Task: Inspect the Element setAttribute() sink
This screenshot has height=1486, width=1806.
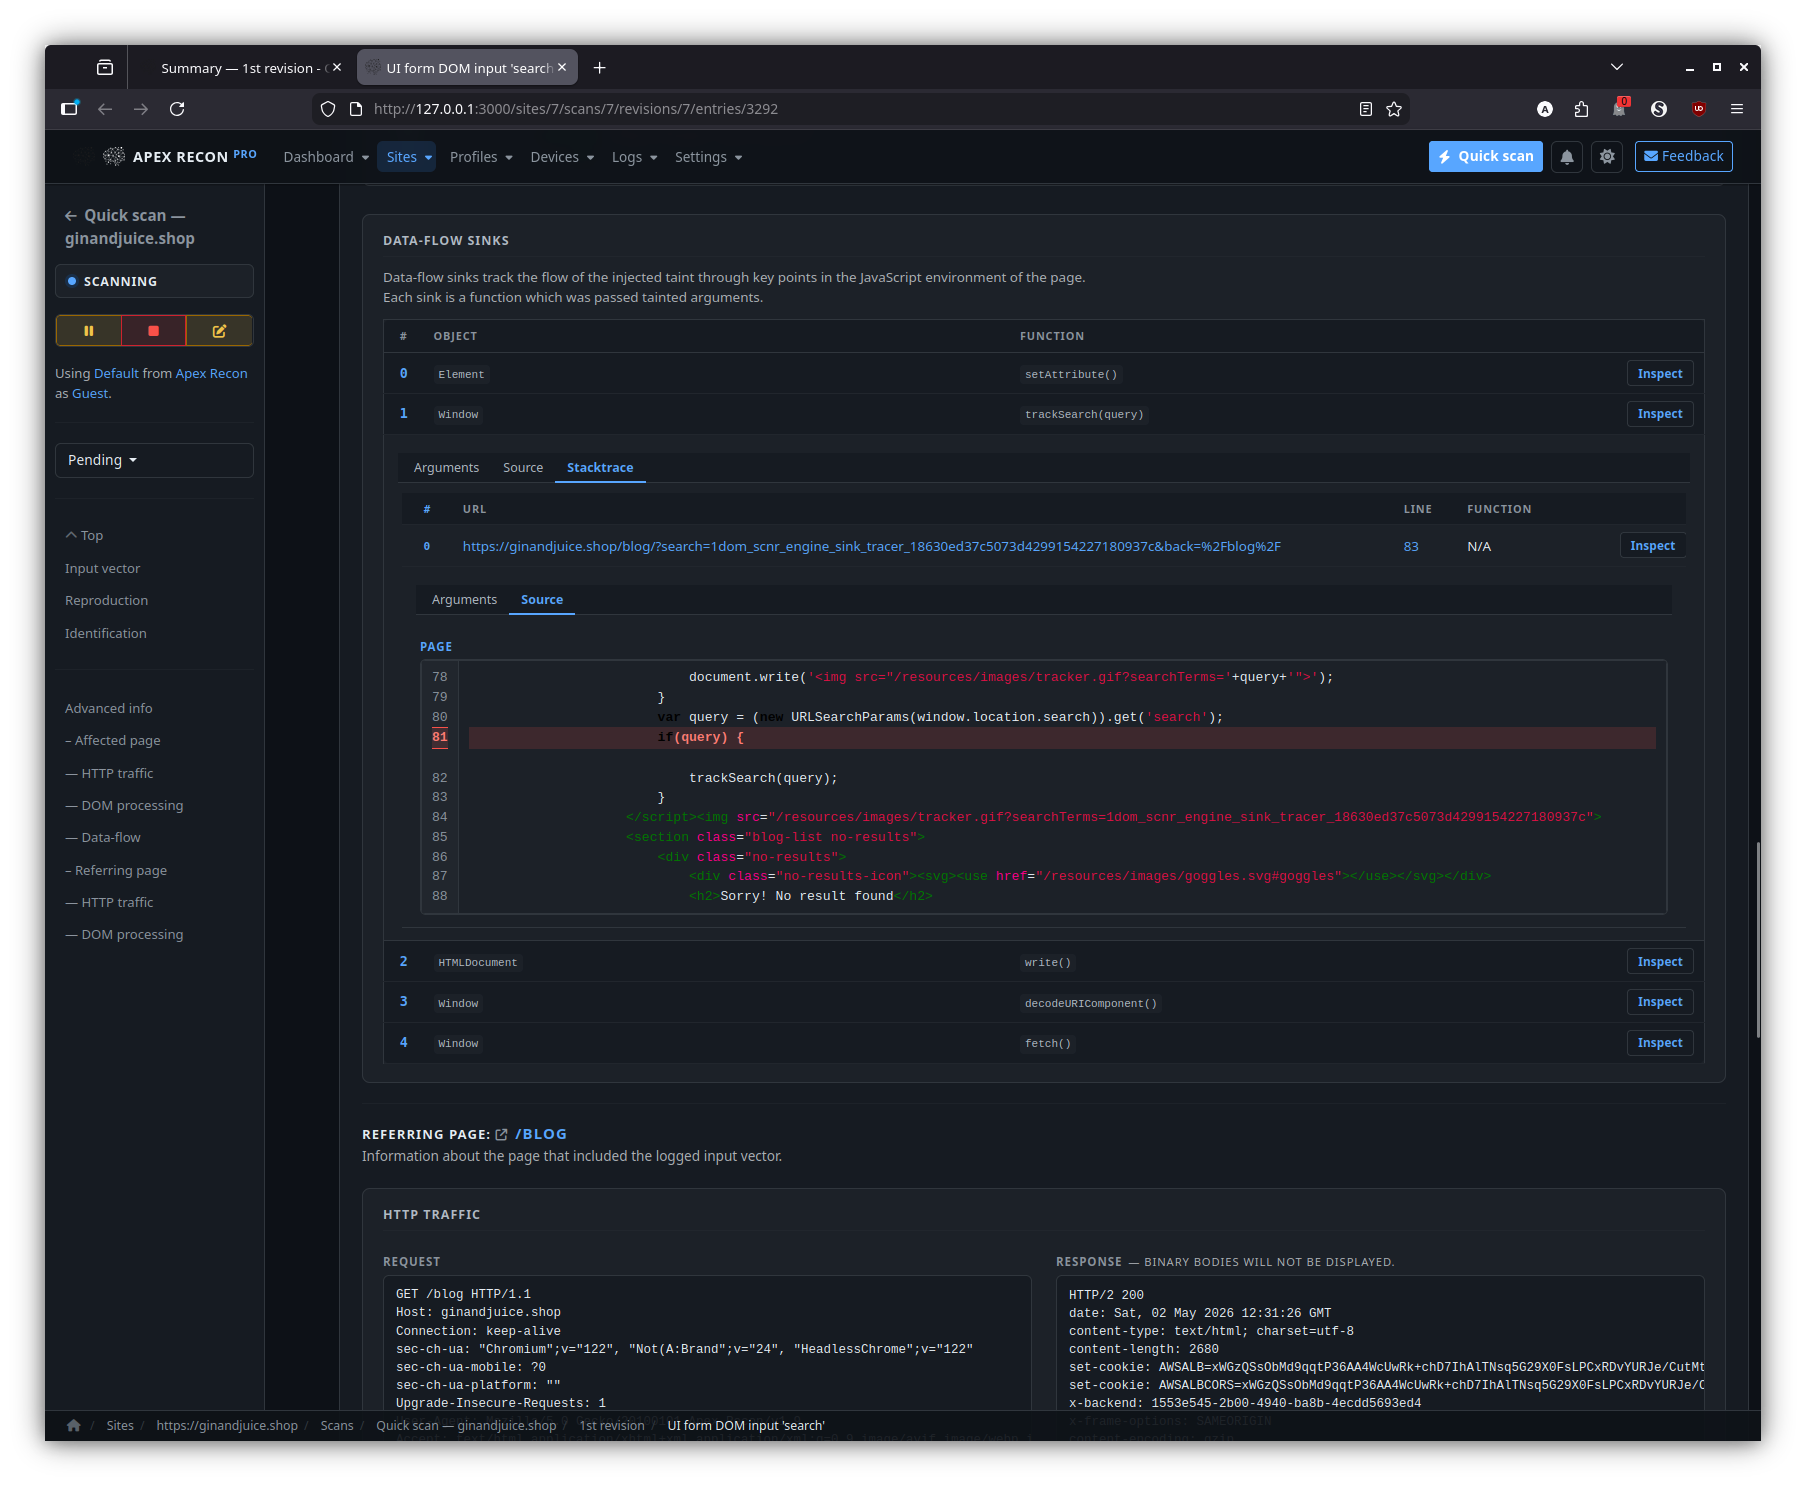Action: (x=1660, y=374)
